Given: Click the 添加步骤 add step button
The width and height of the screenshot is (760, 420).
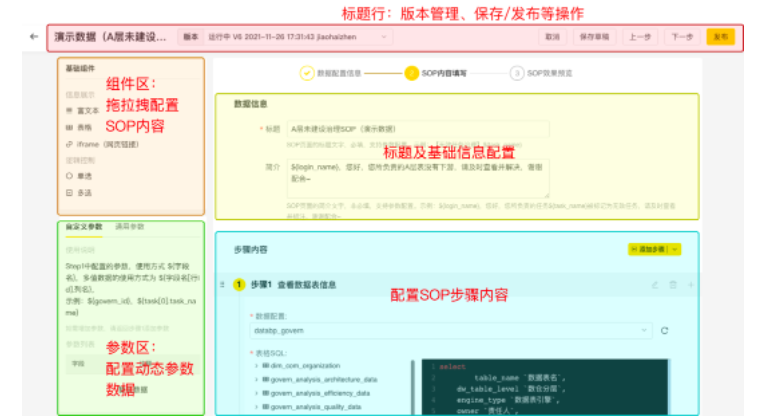Looking at the screenshot, I should [648, 249].
